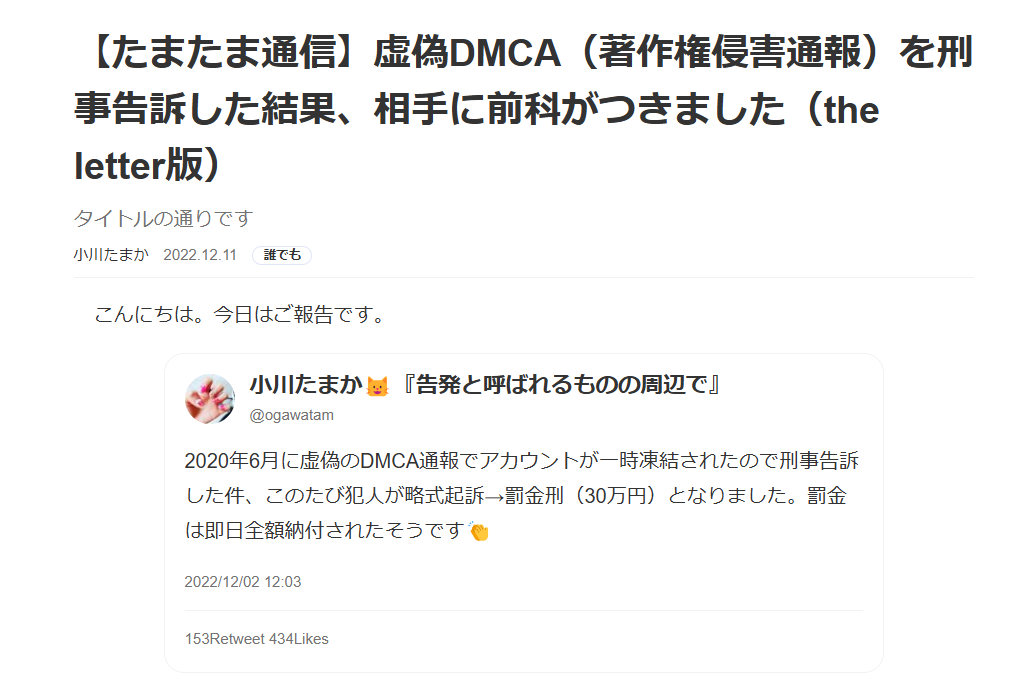Open the tweet timestamp 2022/12/02 12:03
This screenshot has width=1019, height=684.
242,581
